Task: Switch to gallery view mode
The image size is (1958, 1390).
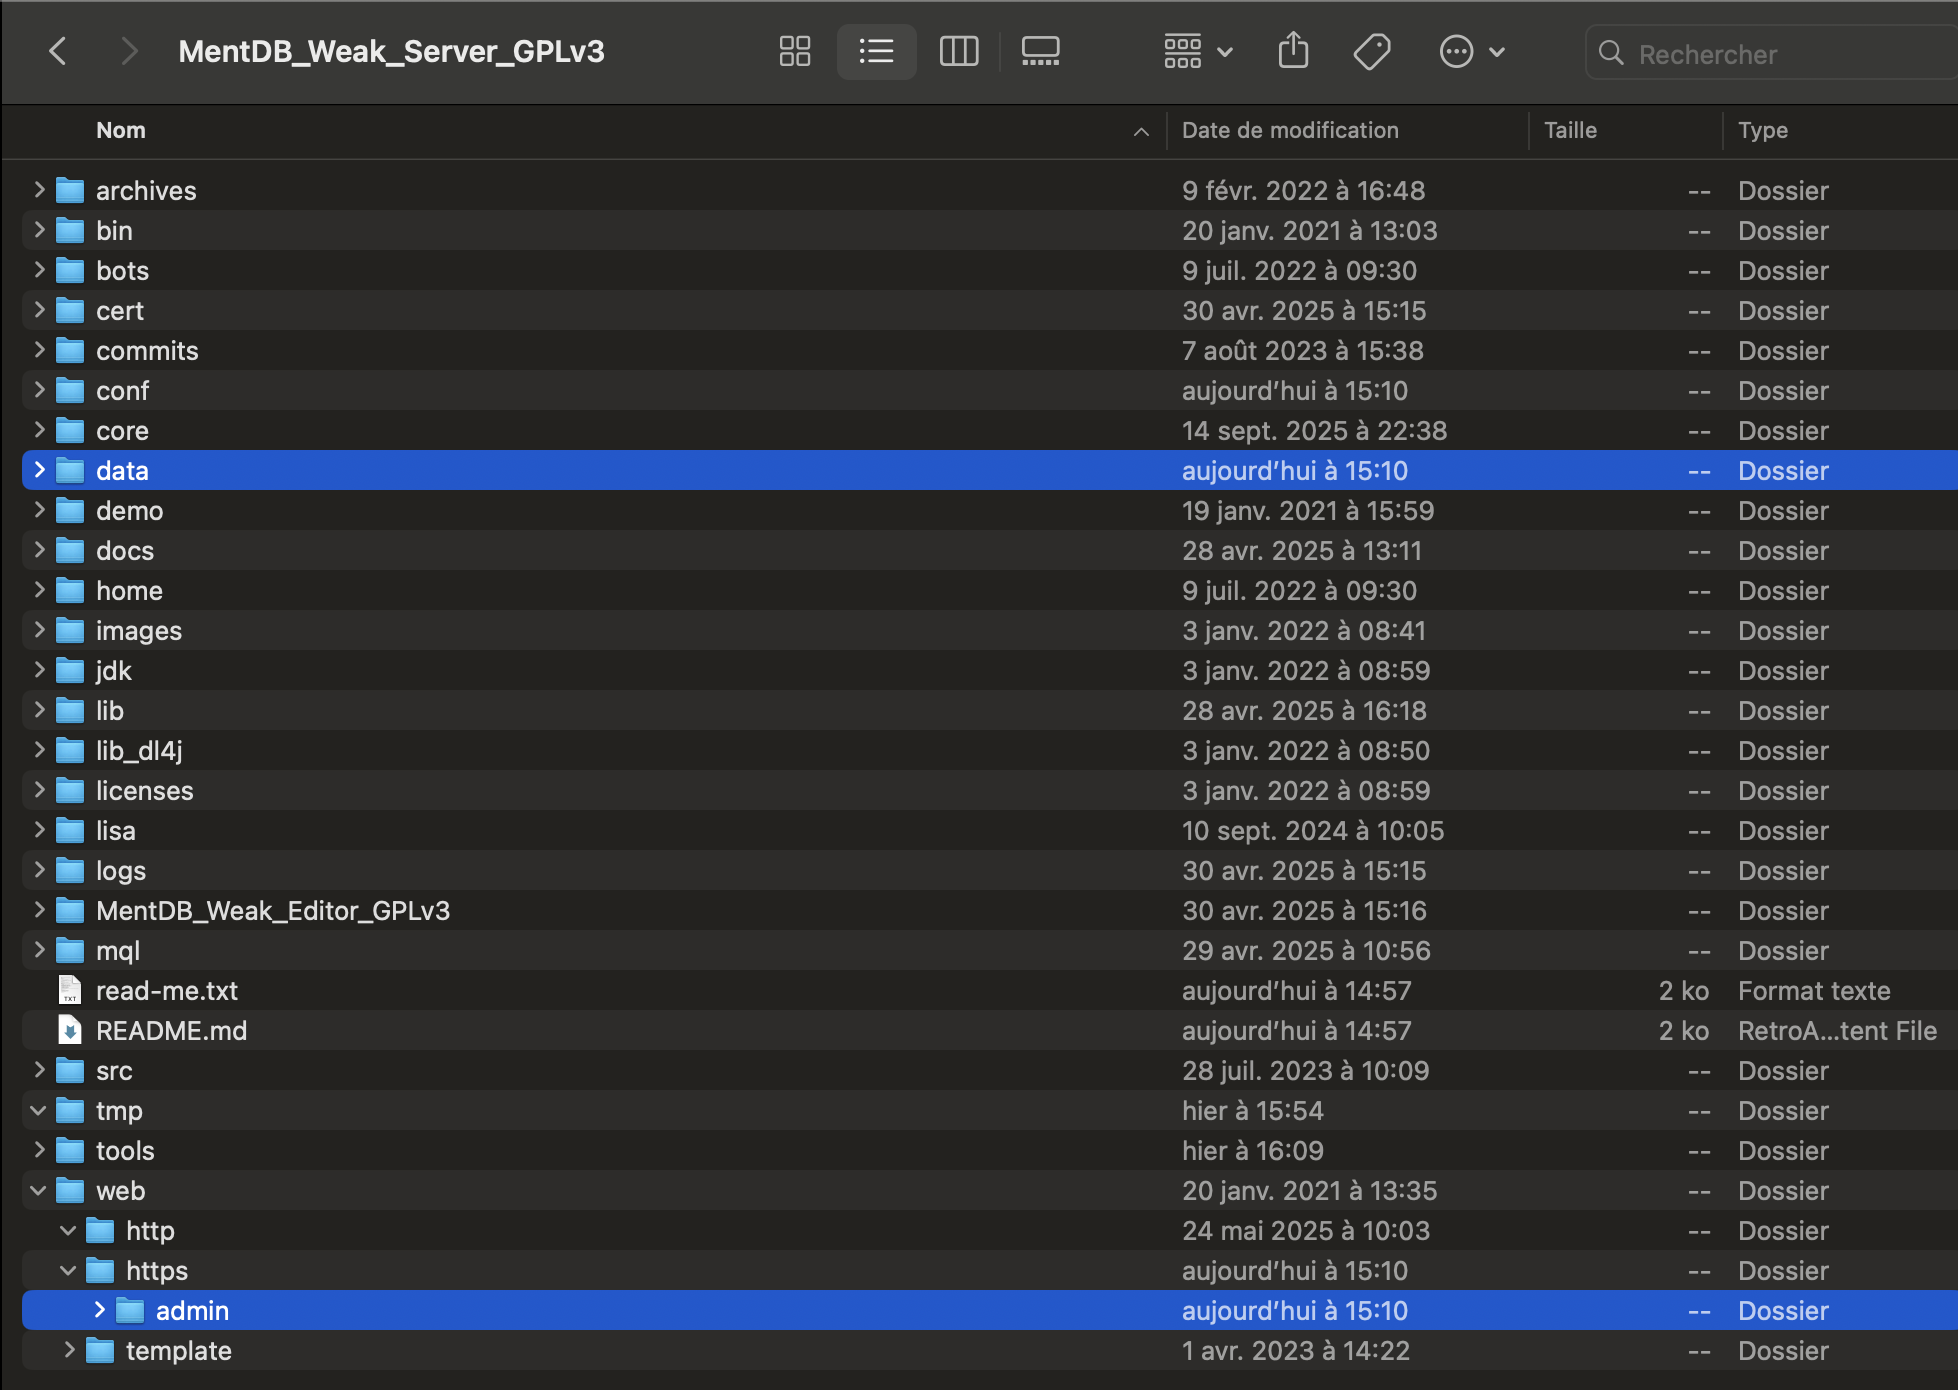Action: point(1040,51)
